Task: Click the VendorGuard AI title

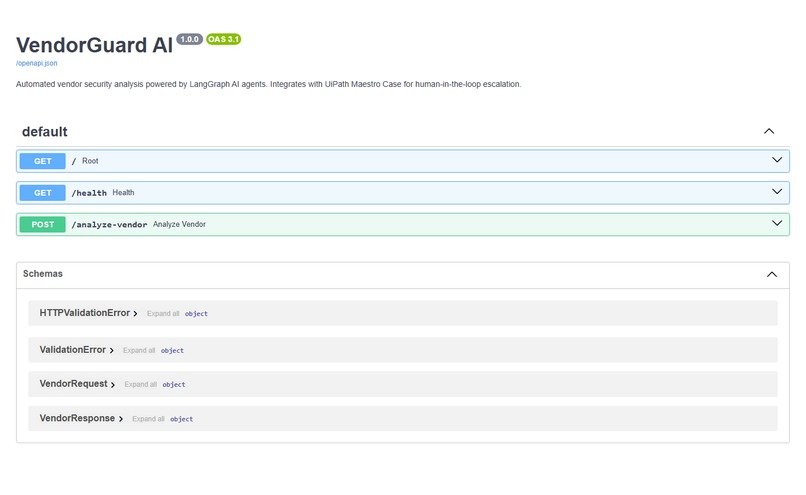Action: coord(95,45)
